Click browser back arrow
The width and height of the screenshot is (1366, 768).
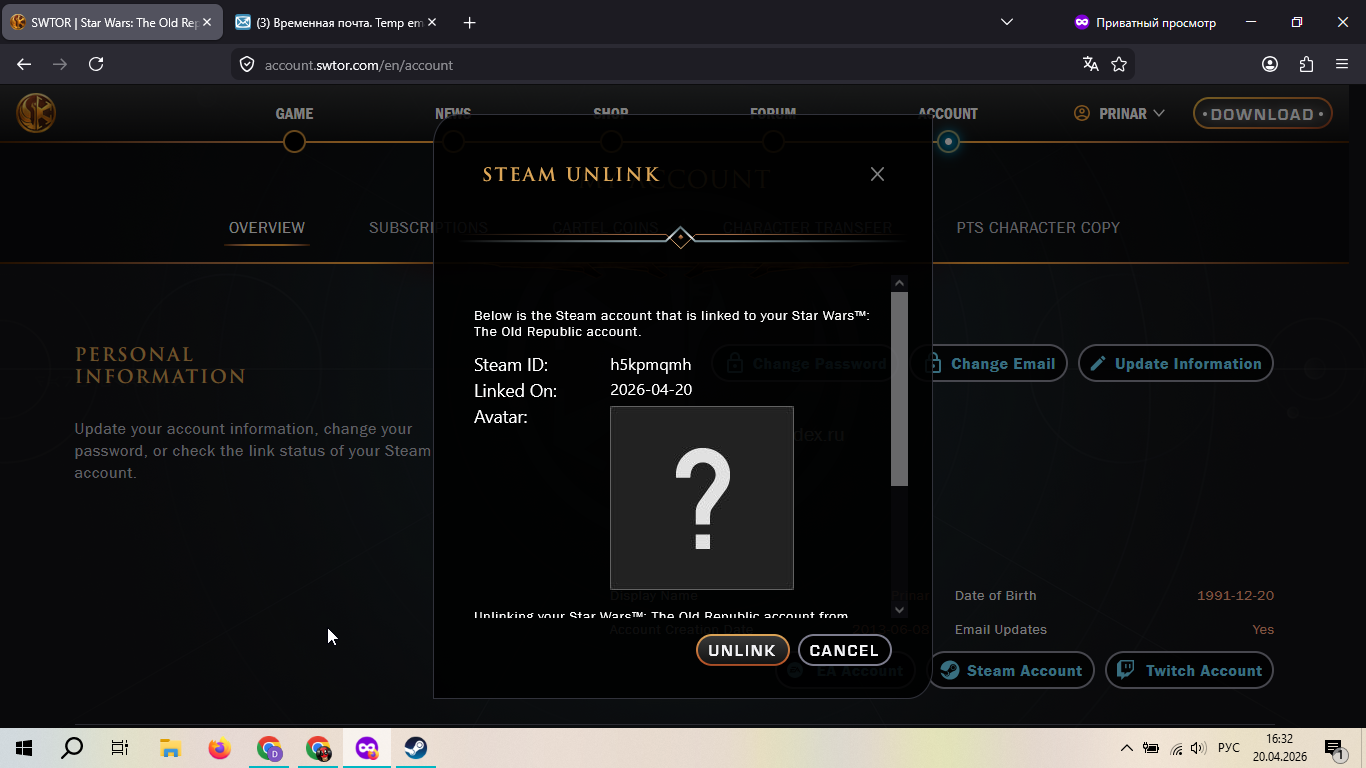24,64
